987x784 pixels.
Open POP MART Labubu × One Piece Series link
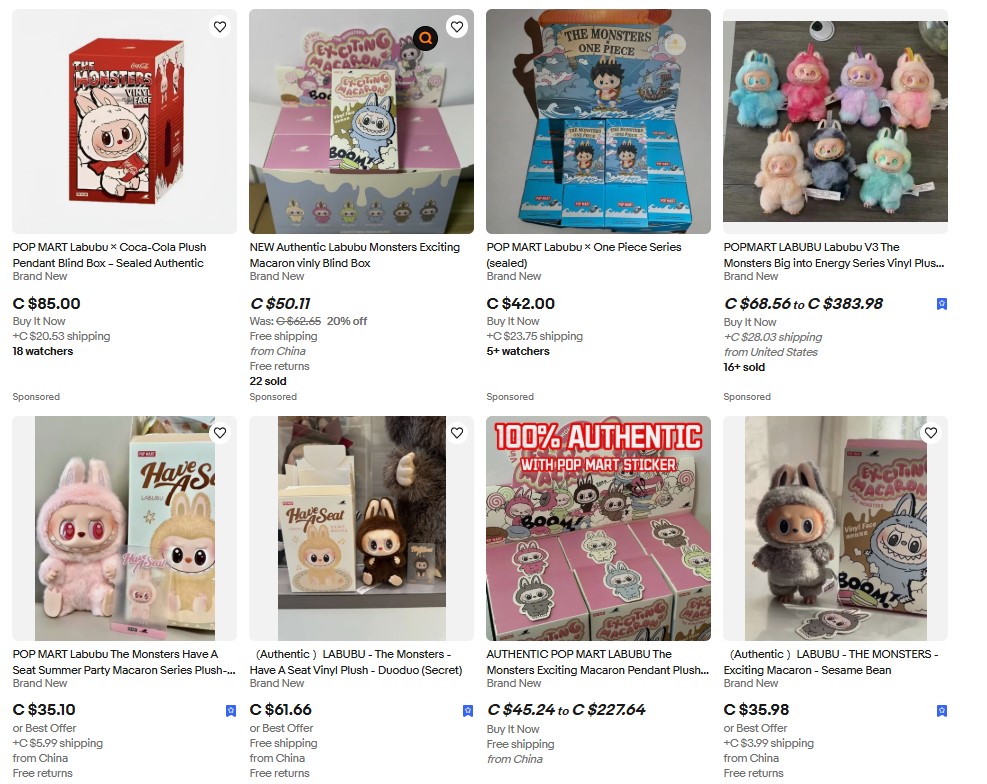pos(584,255)
